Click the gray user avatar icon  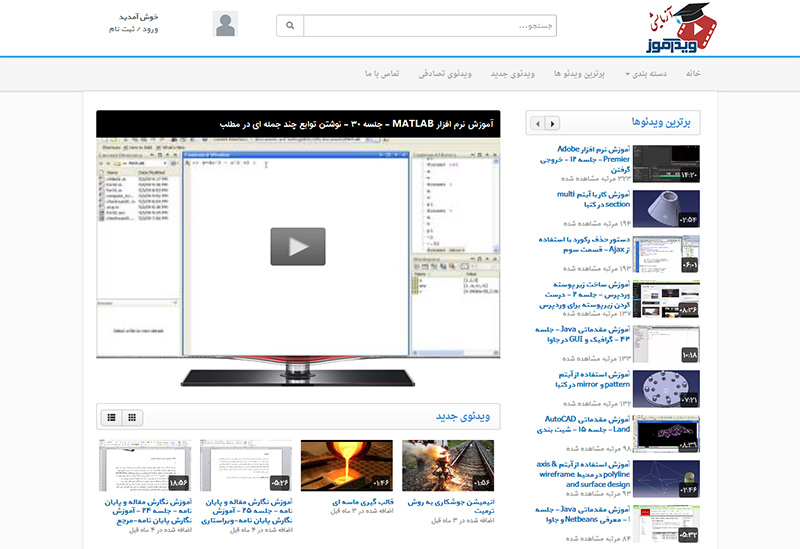pos(225,25)
